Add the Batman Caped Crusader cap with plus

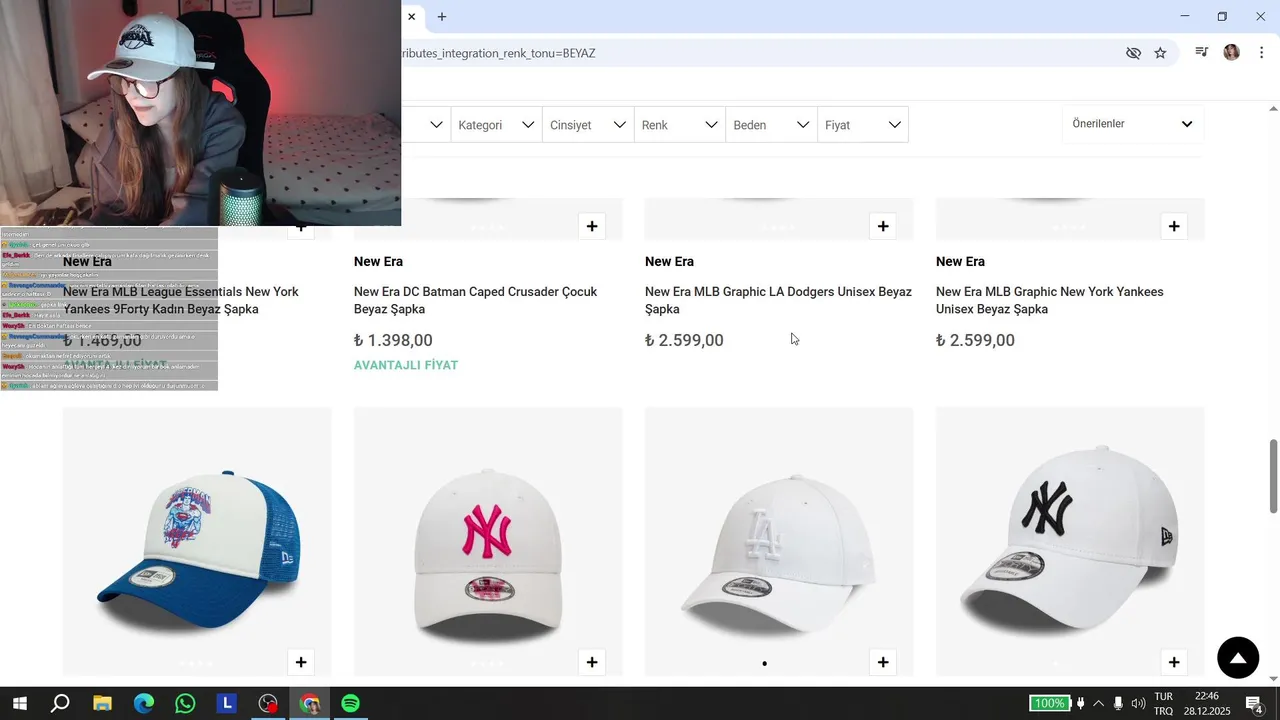point(592,226)
